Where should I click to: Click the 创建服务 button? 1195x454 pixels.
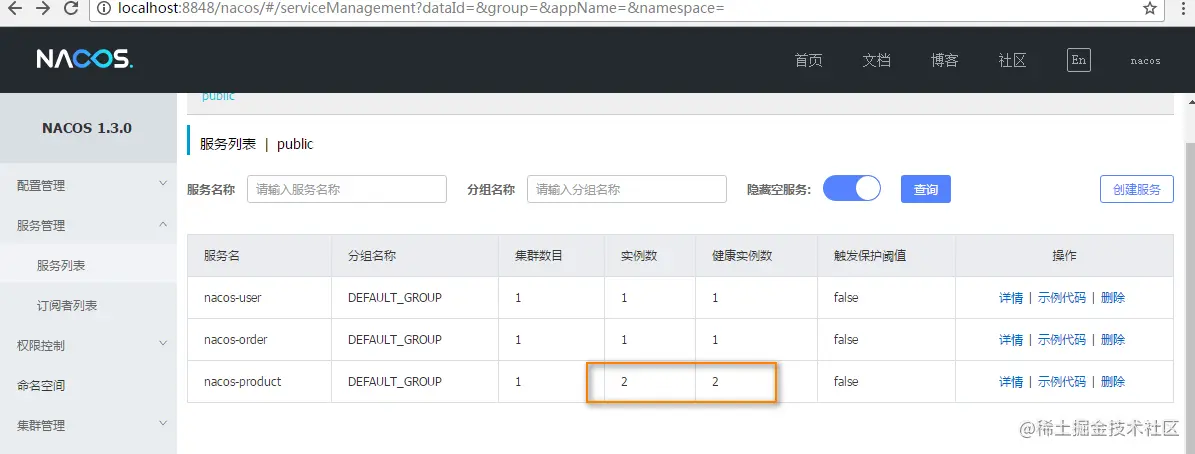(1136, 189)
